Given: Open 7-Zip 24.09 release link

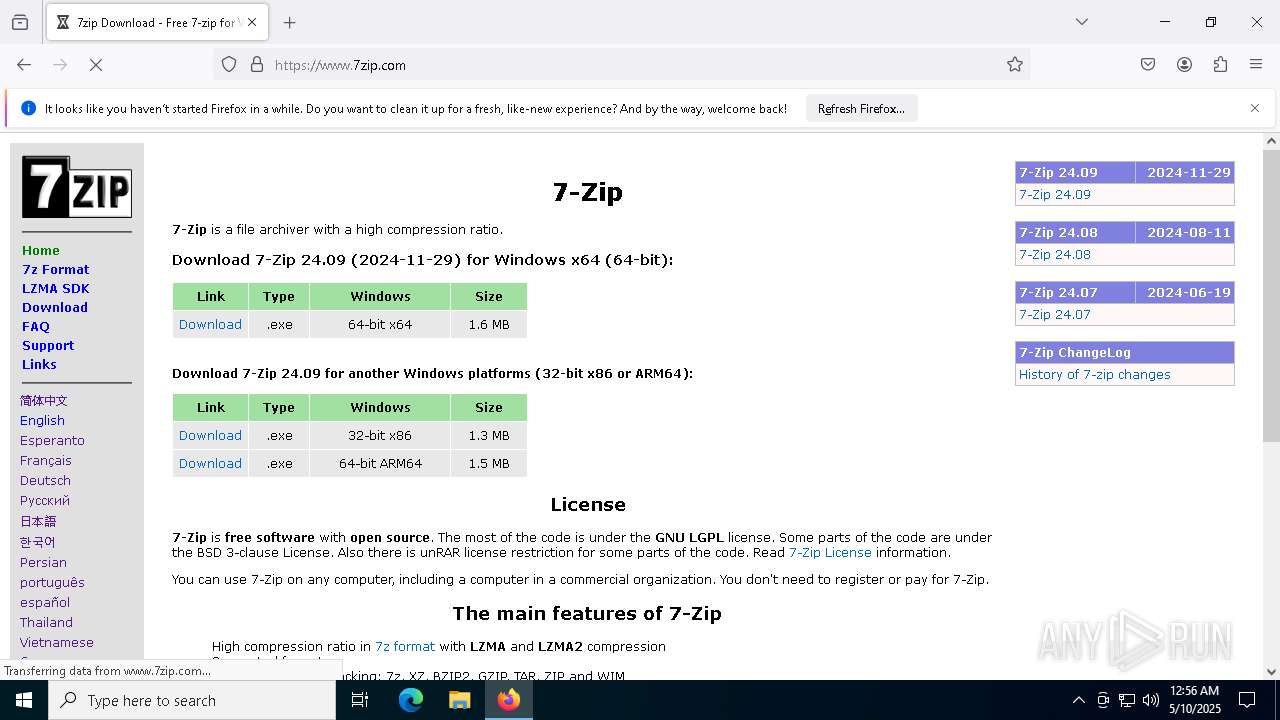Looking at the screenshot, I should click(1055, 194).
